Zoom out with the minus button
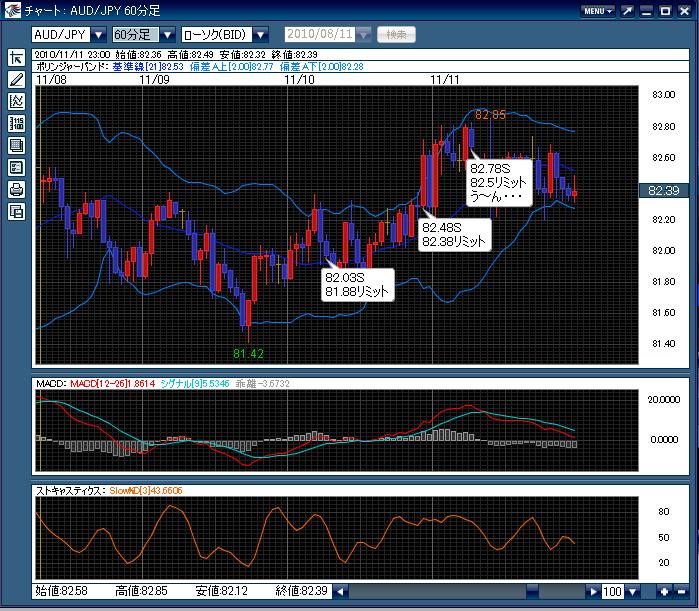Viewport: 699px width, 611px height. (681, 592)
